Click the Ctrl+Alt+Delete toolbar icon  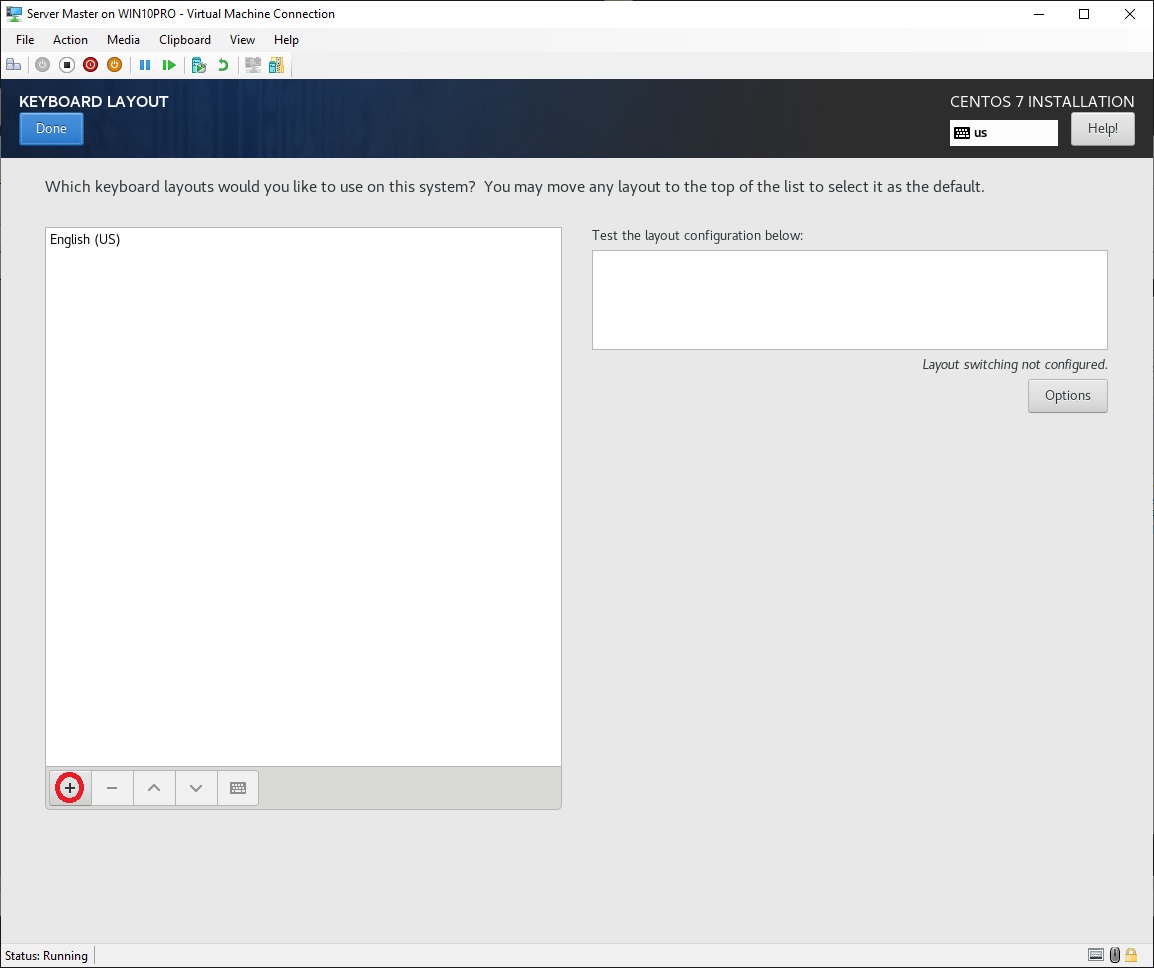coord(13,65)
